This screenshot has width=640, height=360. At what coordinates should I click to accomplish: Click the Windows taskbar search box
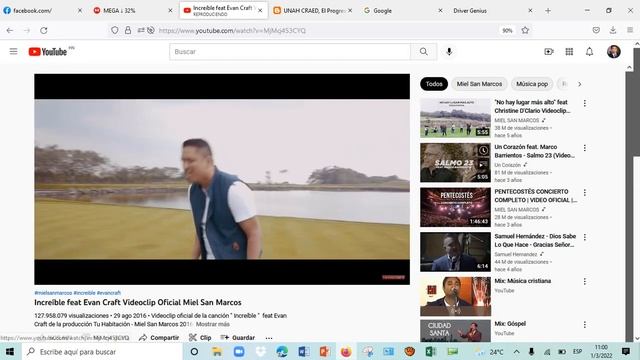coord(102,351)
